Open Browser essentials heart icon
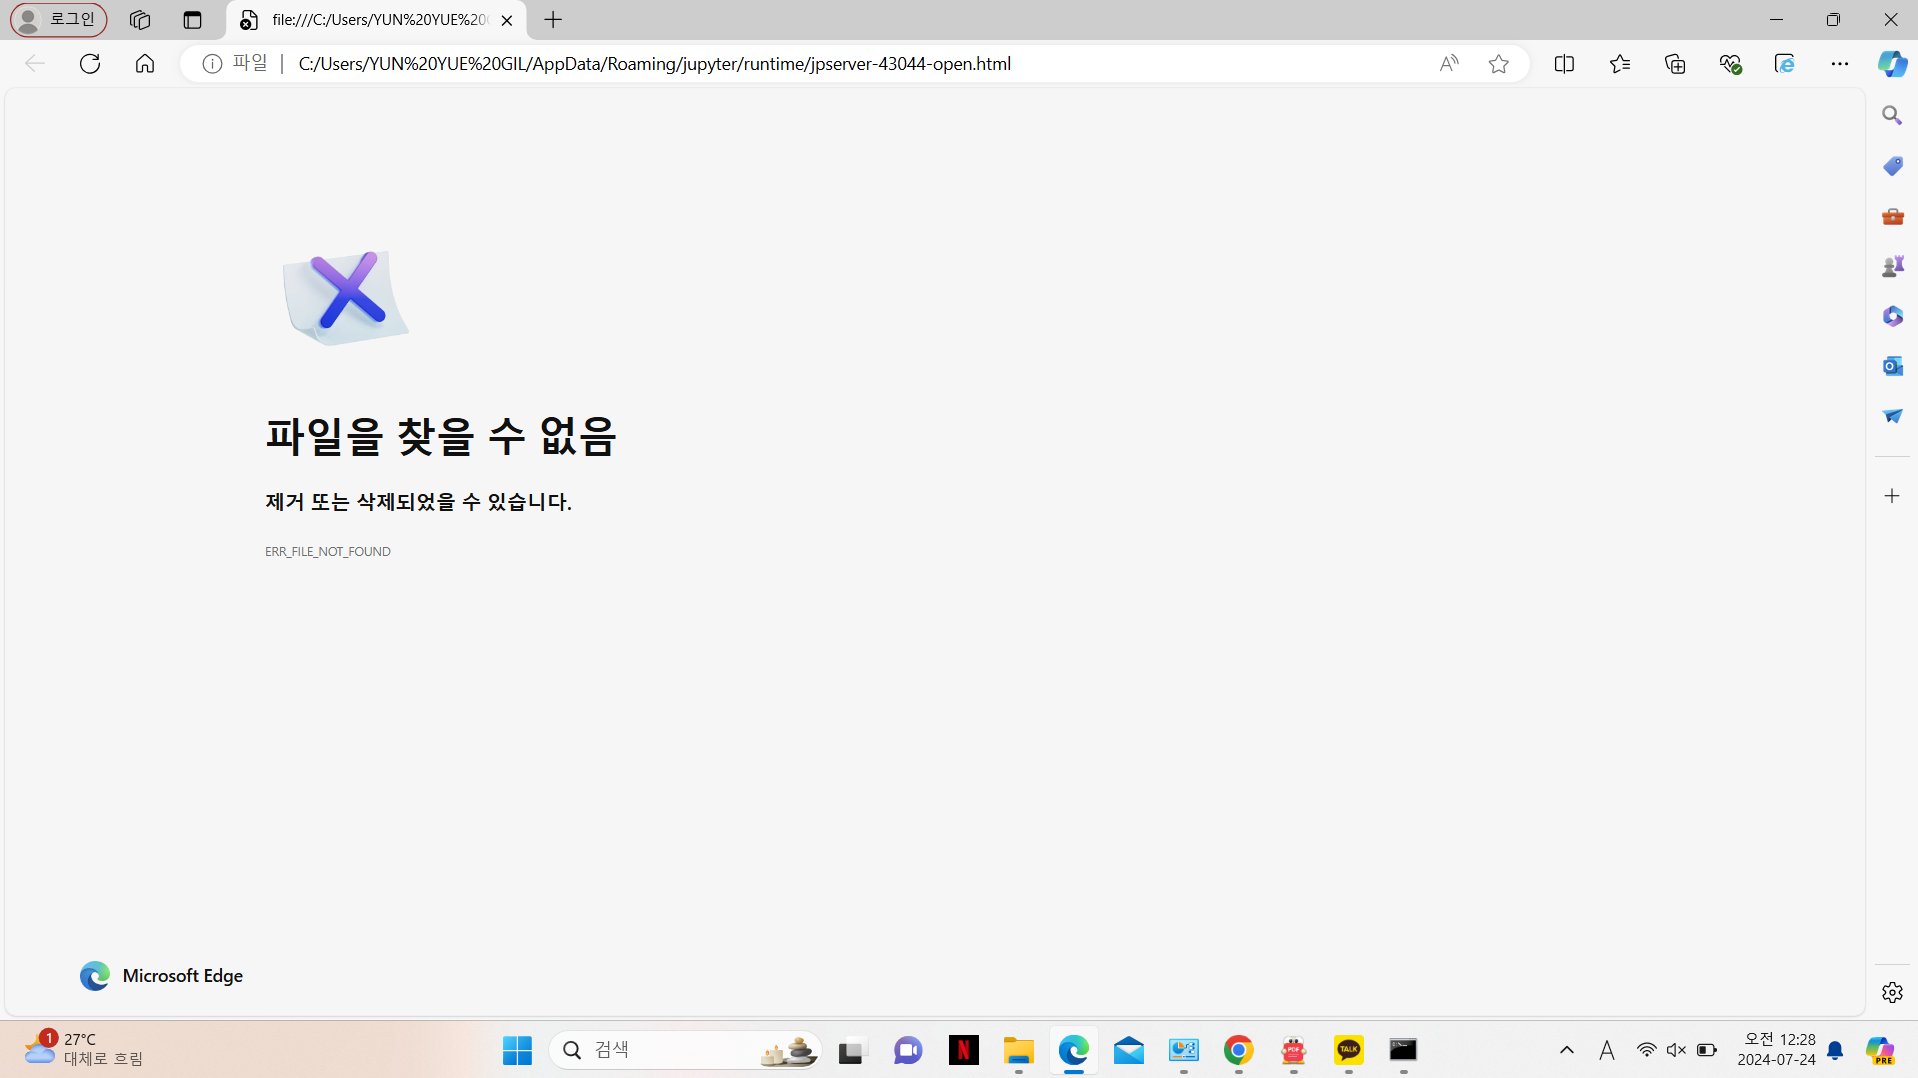This screenshot has height=1078, width=1918. coord(1730,64)
